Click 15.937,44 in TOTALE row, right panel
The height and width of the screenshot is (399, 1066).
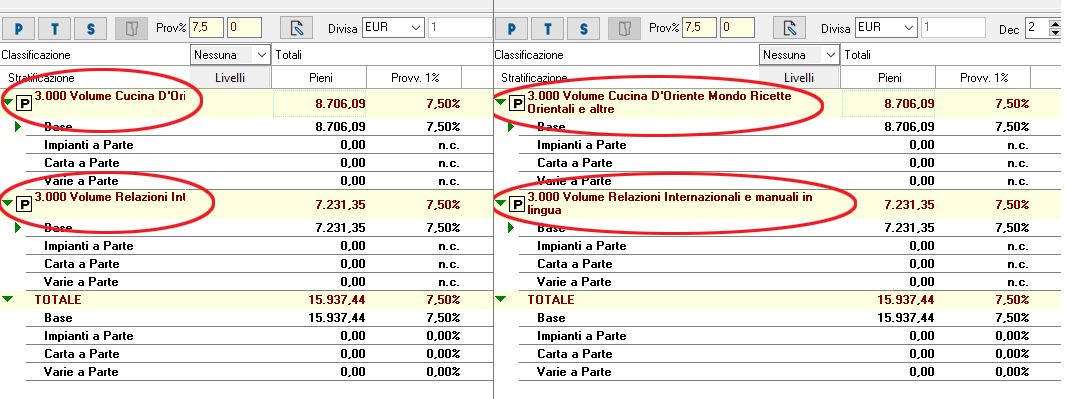click(x=906, y=300)
